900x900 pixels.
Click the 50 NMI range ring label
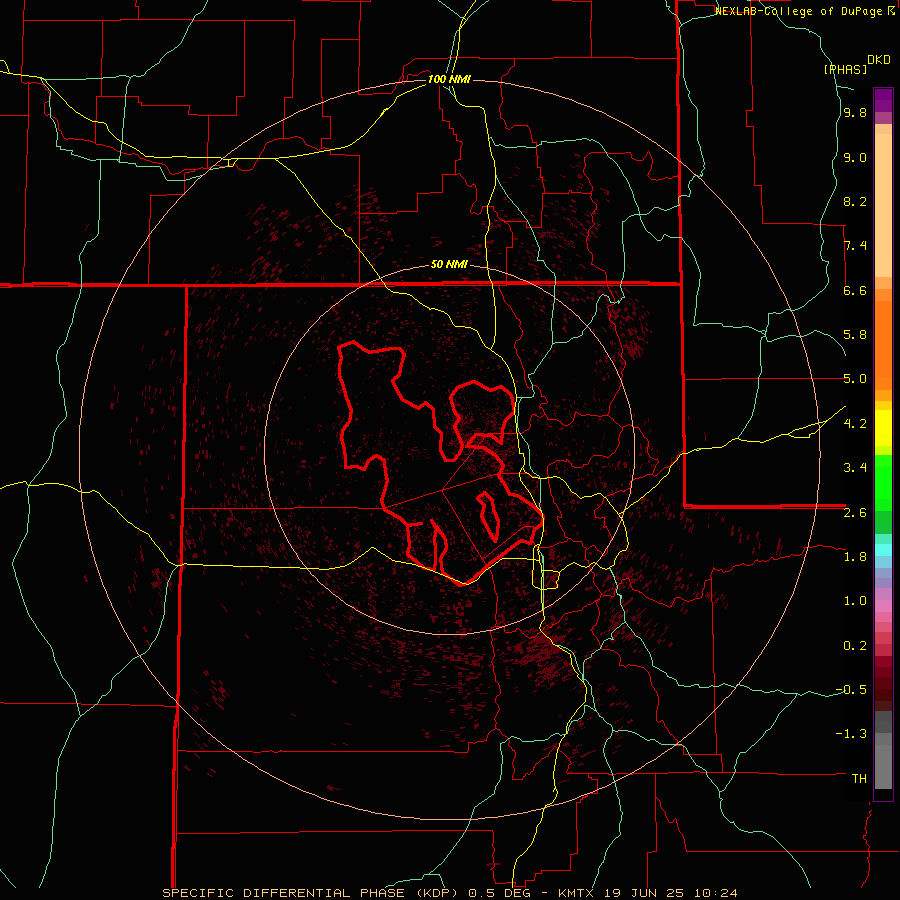tap(449, 265)
